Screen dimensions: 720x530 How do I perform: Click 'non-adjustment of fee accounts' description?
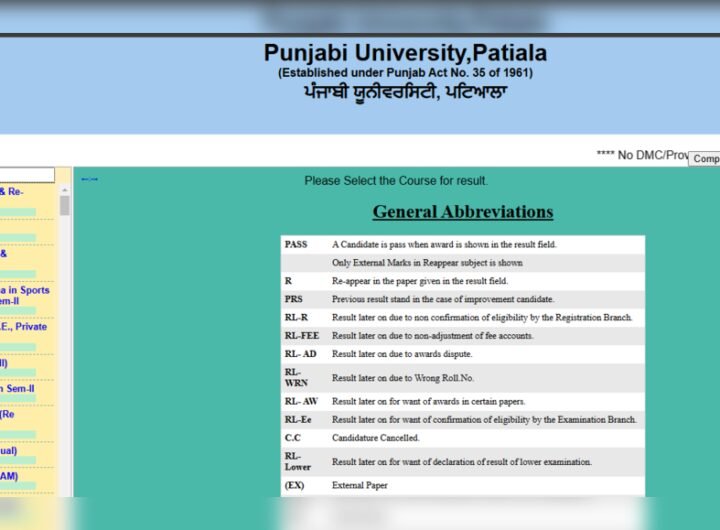click(433, 336)
